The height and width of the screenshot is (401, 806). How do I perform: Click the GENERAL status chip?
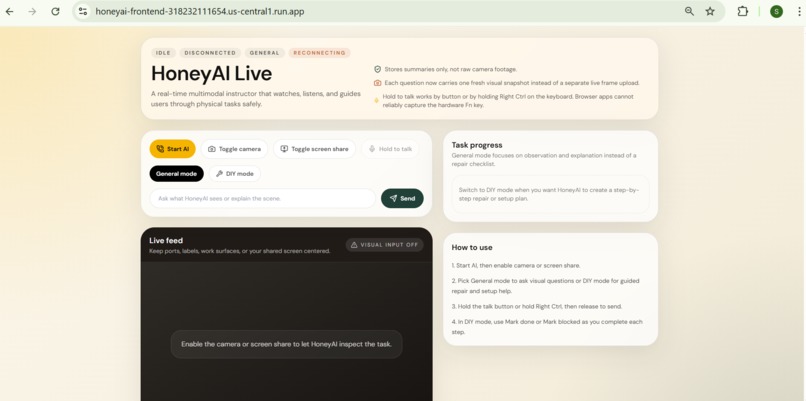pyautogui.click(x=265, y=53)
